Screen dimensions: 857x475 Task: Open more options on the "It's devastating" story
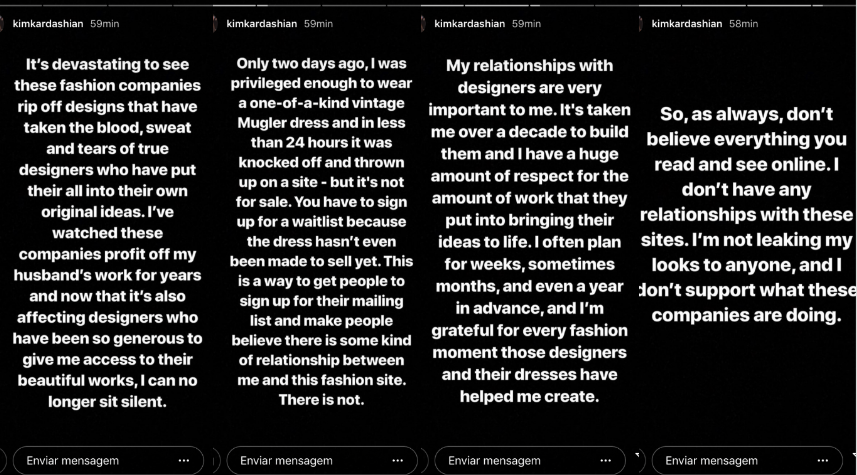pyautogui.click(x=184, y=461)
